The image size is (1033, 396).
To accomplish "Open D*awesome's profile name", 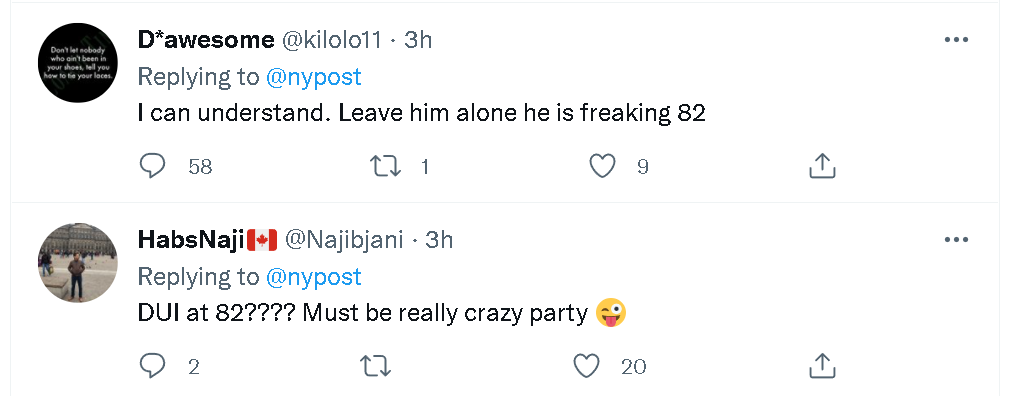I will pos(206,40).
